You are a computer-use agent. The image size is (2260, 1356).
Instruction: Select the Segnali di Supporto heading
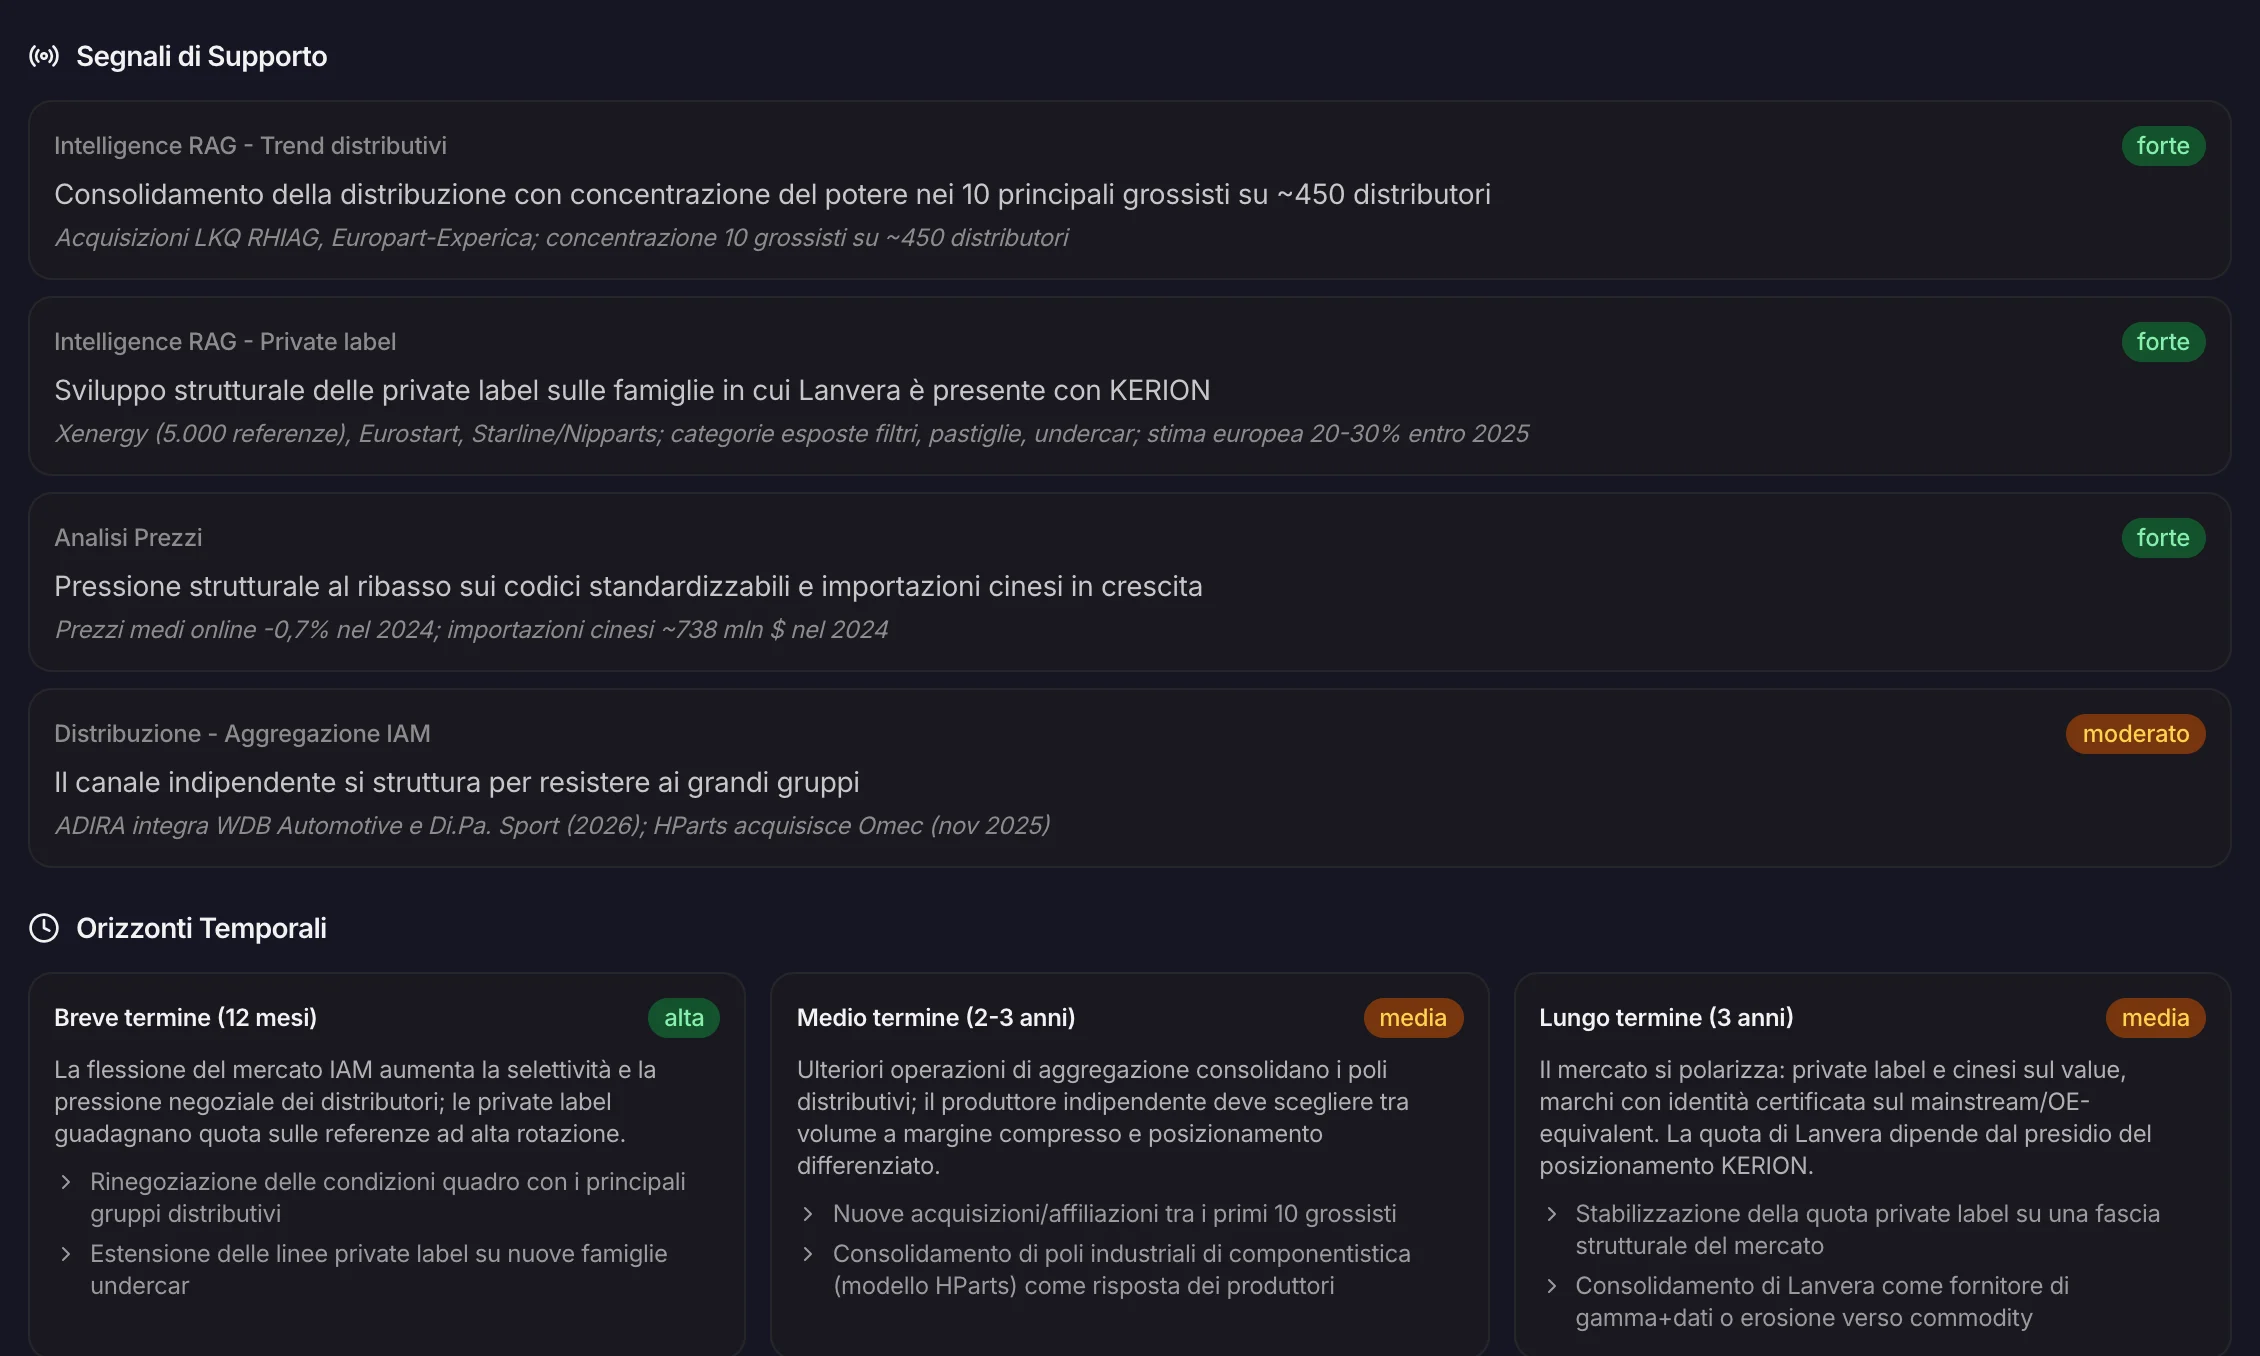[x=202, y=56]
